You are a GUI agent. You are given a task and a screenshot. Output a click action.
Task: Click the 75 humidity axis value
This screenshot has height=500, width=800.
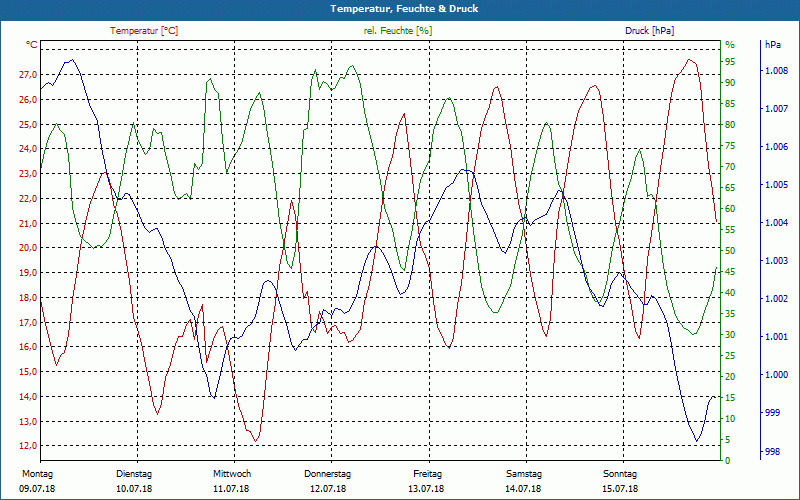(730, 146)
